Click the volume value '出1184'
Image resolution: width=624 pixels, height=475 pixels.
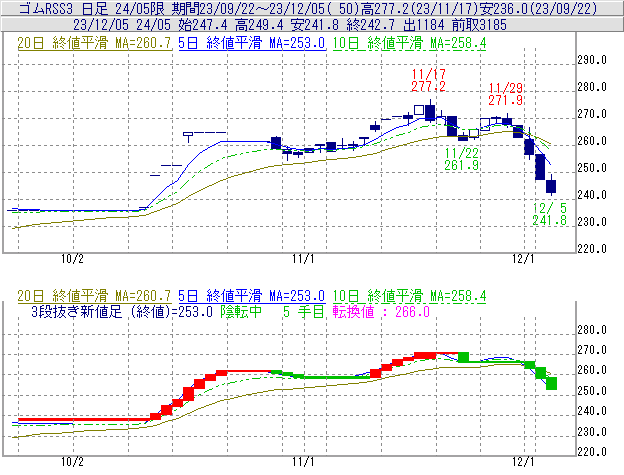click(423, 25)
